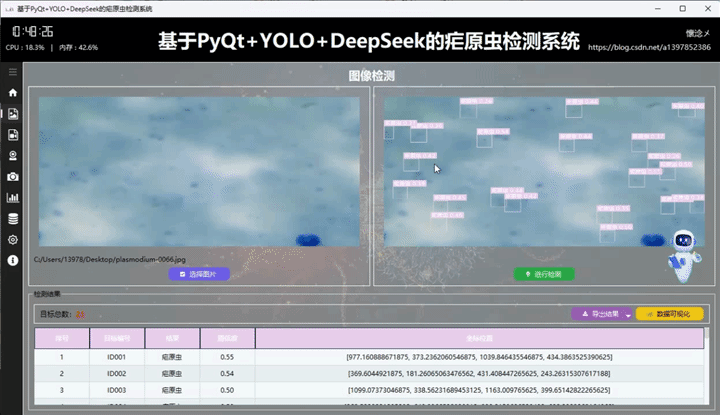Click the total target count value
This screenshot has height=415, width=720.
click(80, 314)
